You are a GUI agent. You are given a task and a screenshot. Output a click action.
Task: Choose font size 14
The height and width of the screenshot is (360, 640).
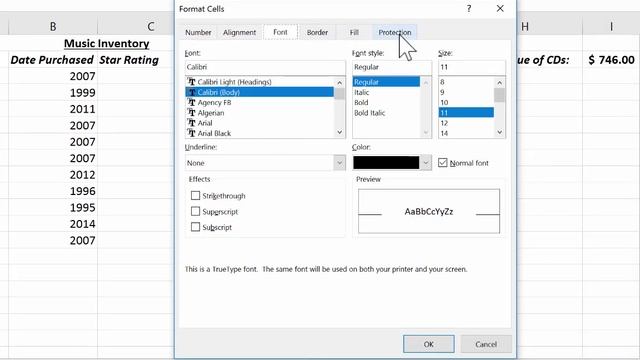tap(466, 133)
